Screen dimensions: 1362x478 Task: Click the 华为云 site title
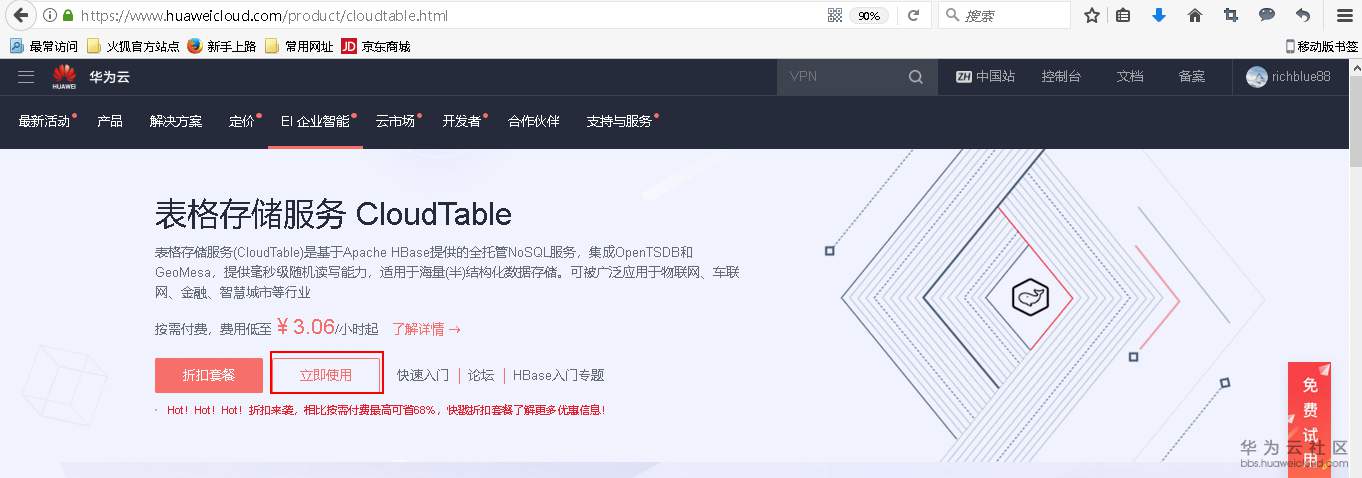pyautogui.click(x=109, y=77)
